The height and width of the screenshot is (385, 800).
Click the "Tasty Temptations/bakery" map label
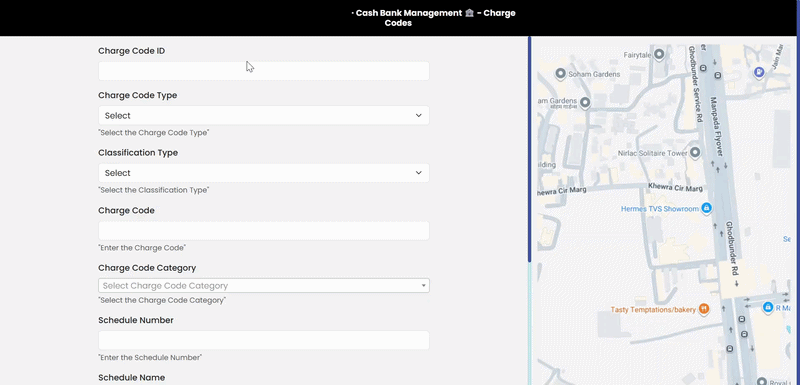[x=653, y=310]
